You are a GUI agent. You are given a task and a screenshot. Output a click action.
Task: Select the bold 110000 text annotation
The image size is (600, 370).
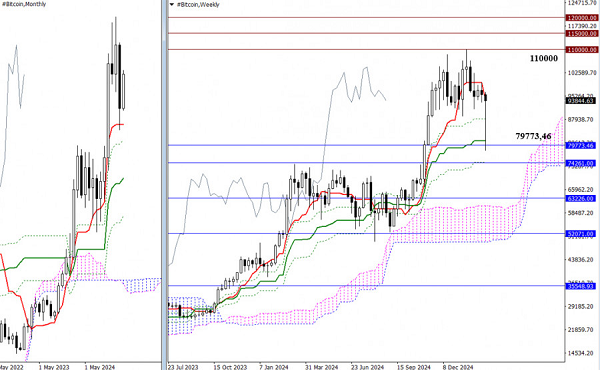tap(544, 58)
